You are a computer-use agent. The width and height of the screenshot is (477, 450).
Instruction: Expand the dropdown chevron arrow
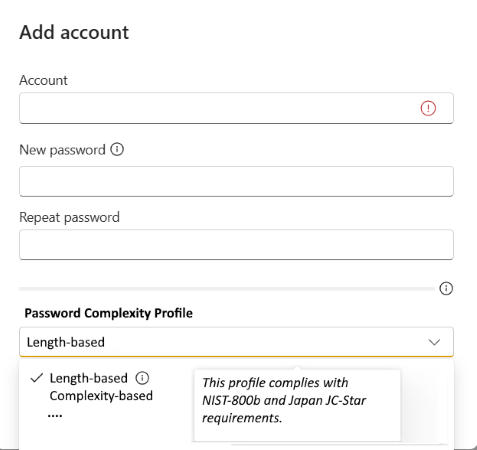coord(434,342)
